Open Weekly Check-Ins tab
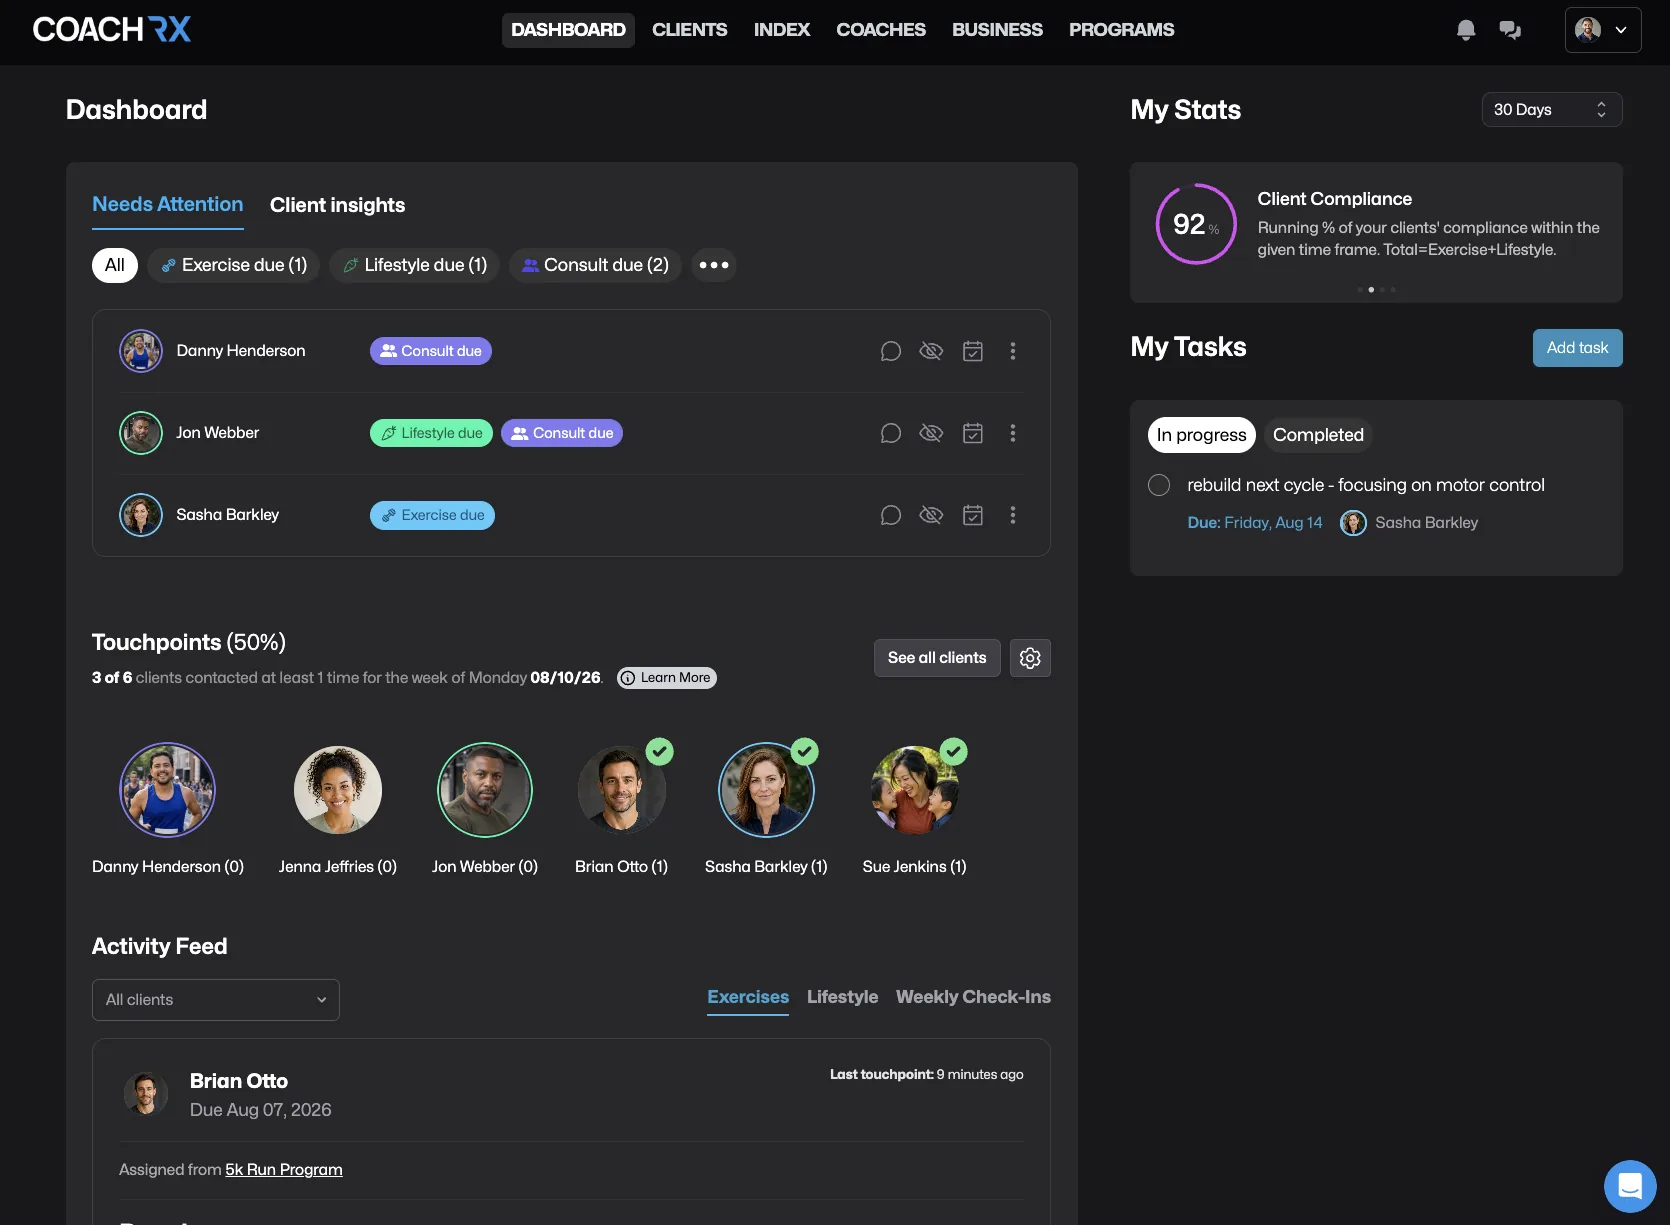 (x=973, y=997)
